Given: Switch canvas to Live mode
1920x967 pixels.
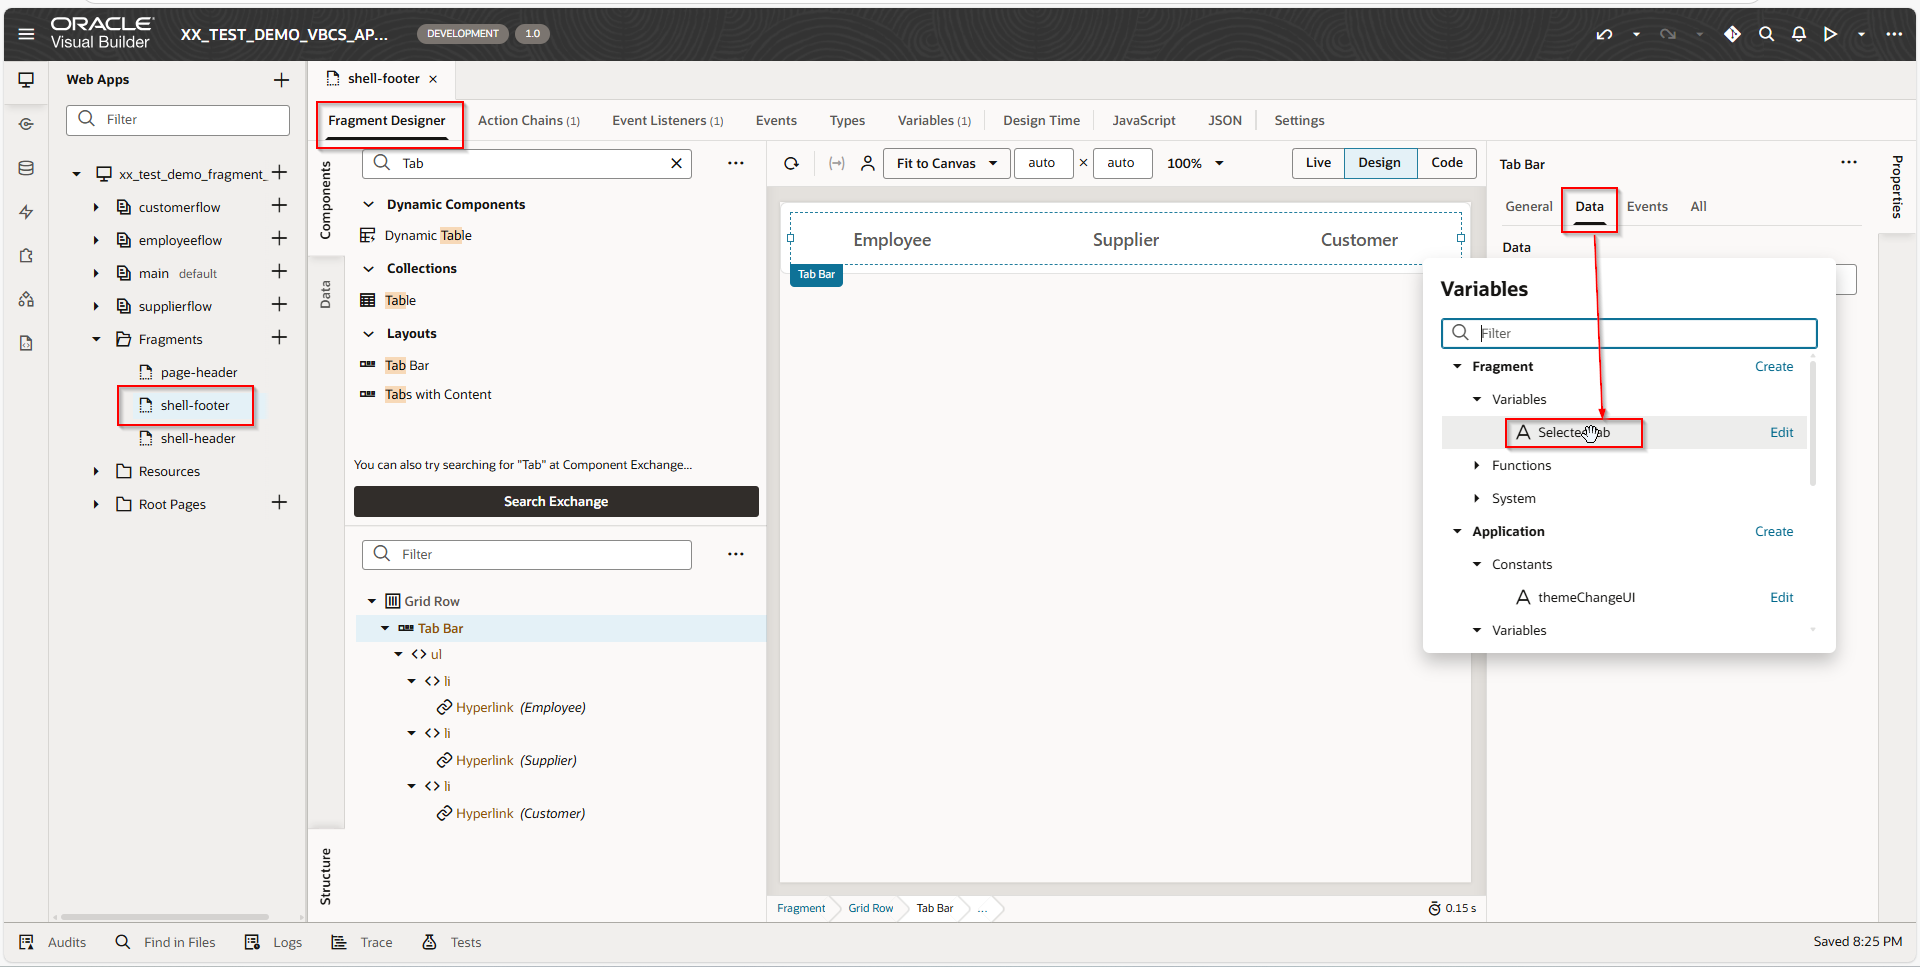Looking at the screenshot, I should (x=1318, y=163).
